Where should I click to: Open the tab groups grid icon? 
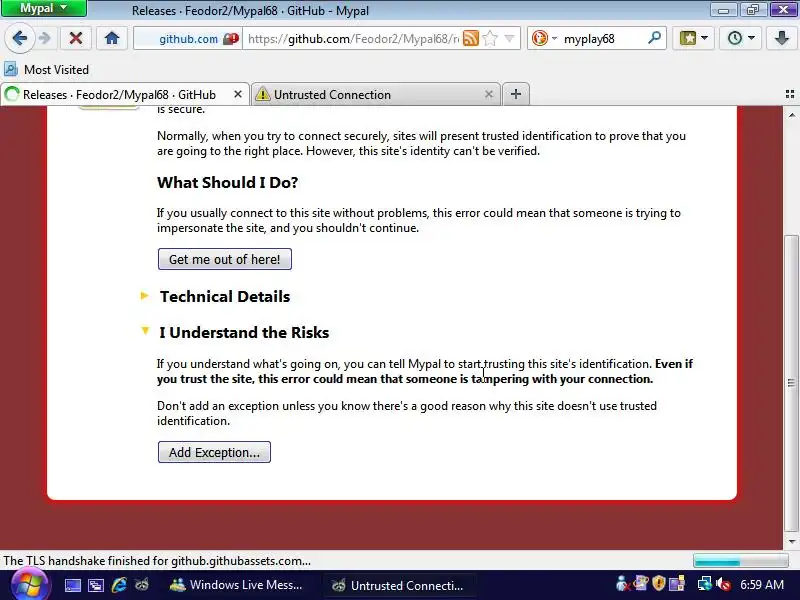click(x=790, y=94)
